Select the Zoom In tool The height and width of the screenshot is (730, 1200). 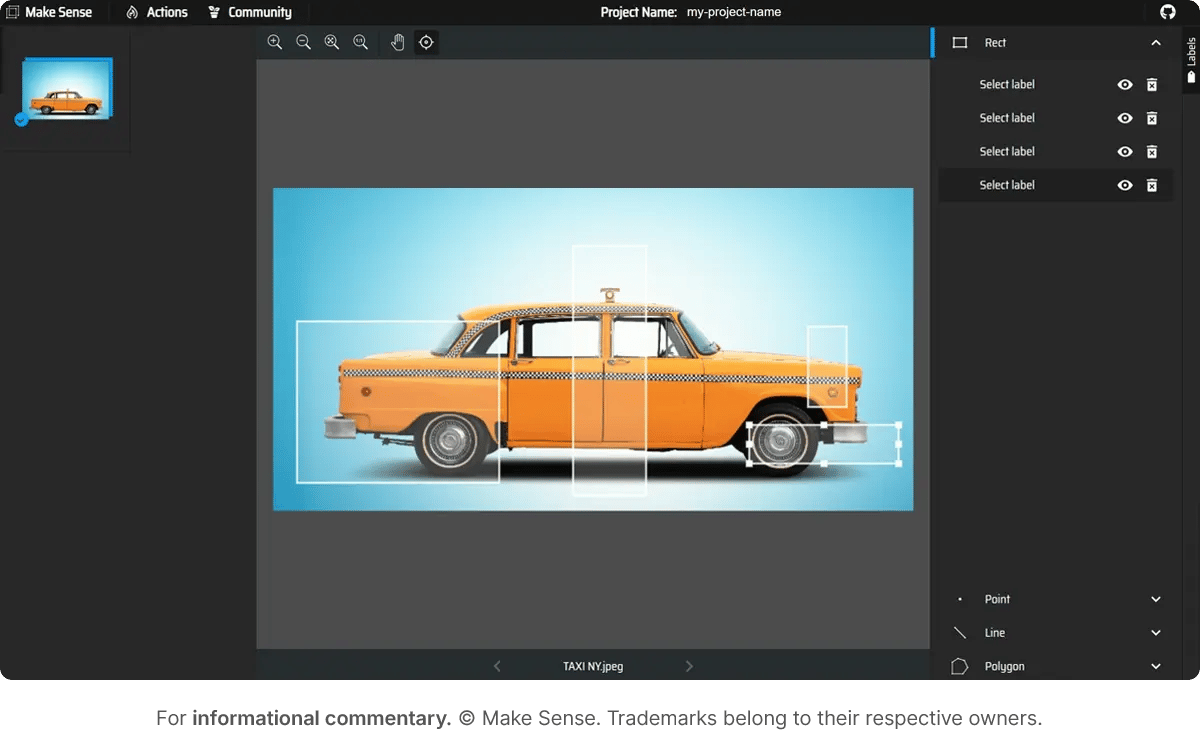click(x=275, y=42)
